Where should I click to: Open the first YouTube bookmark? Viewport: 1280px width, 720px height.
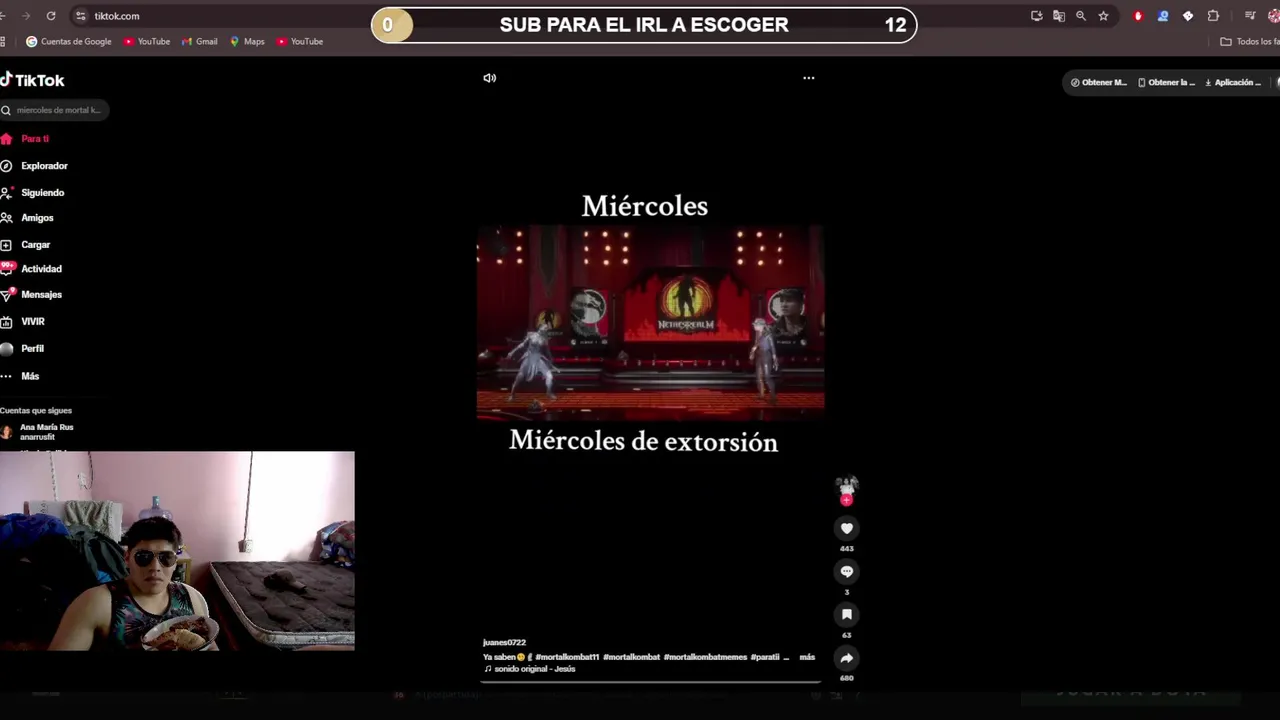click(x=147, y=42)
